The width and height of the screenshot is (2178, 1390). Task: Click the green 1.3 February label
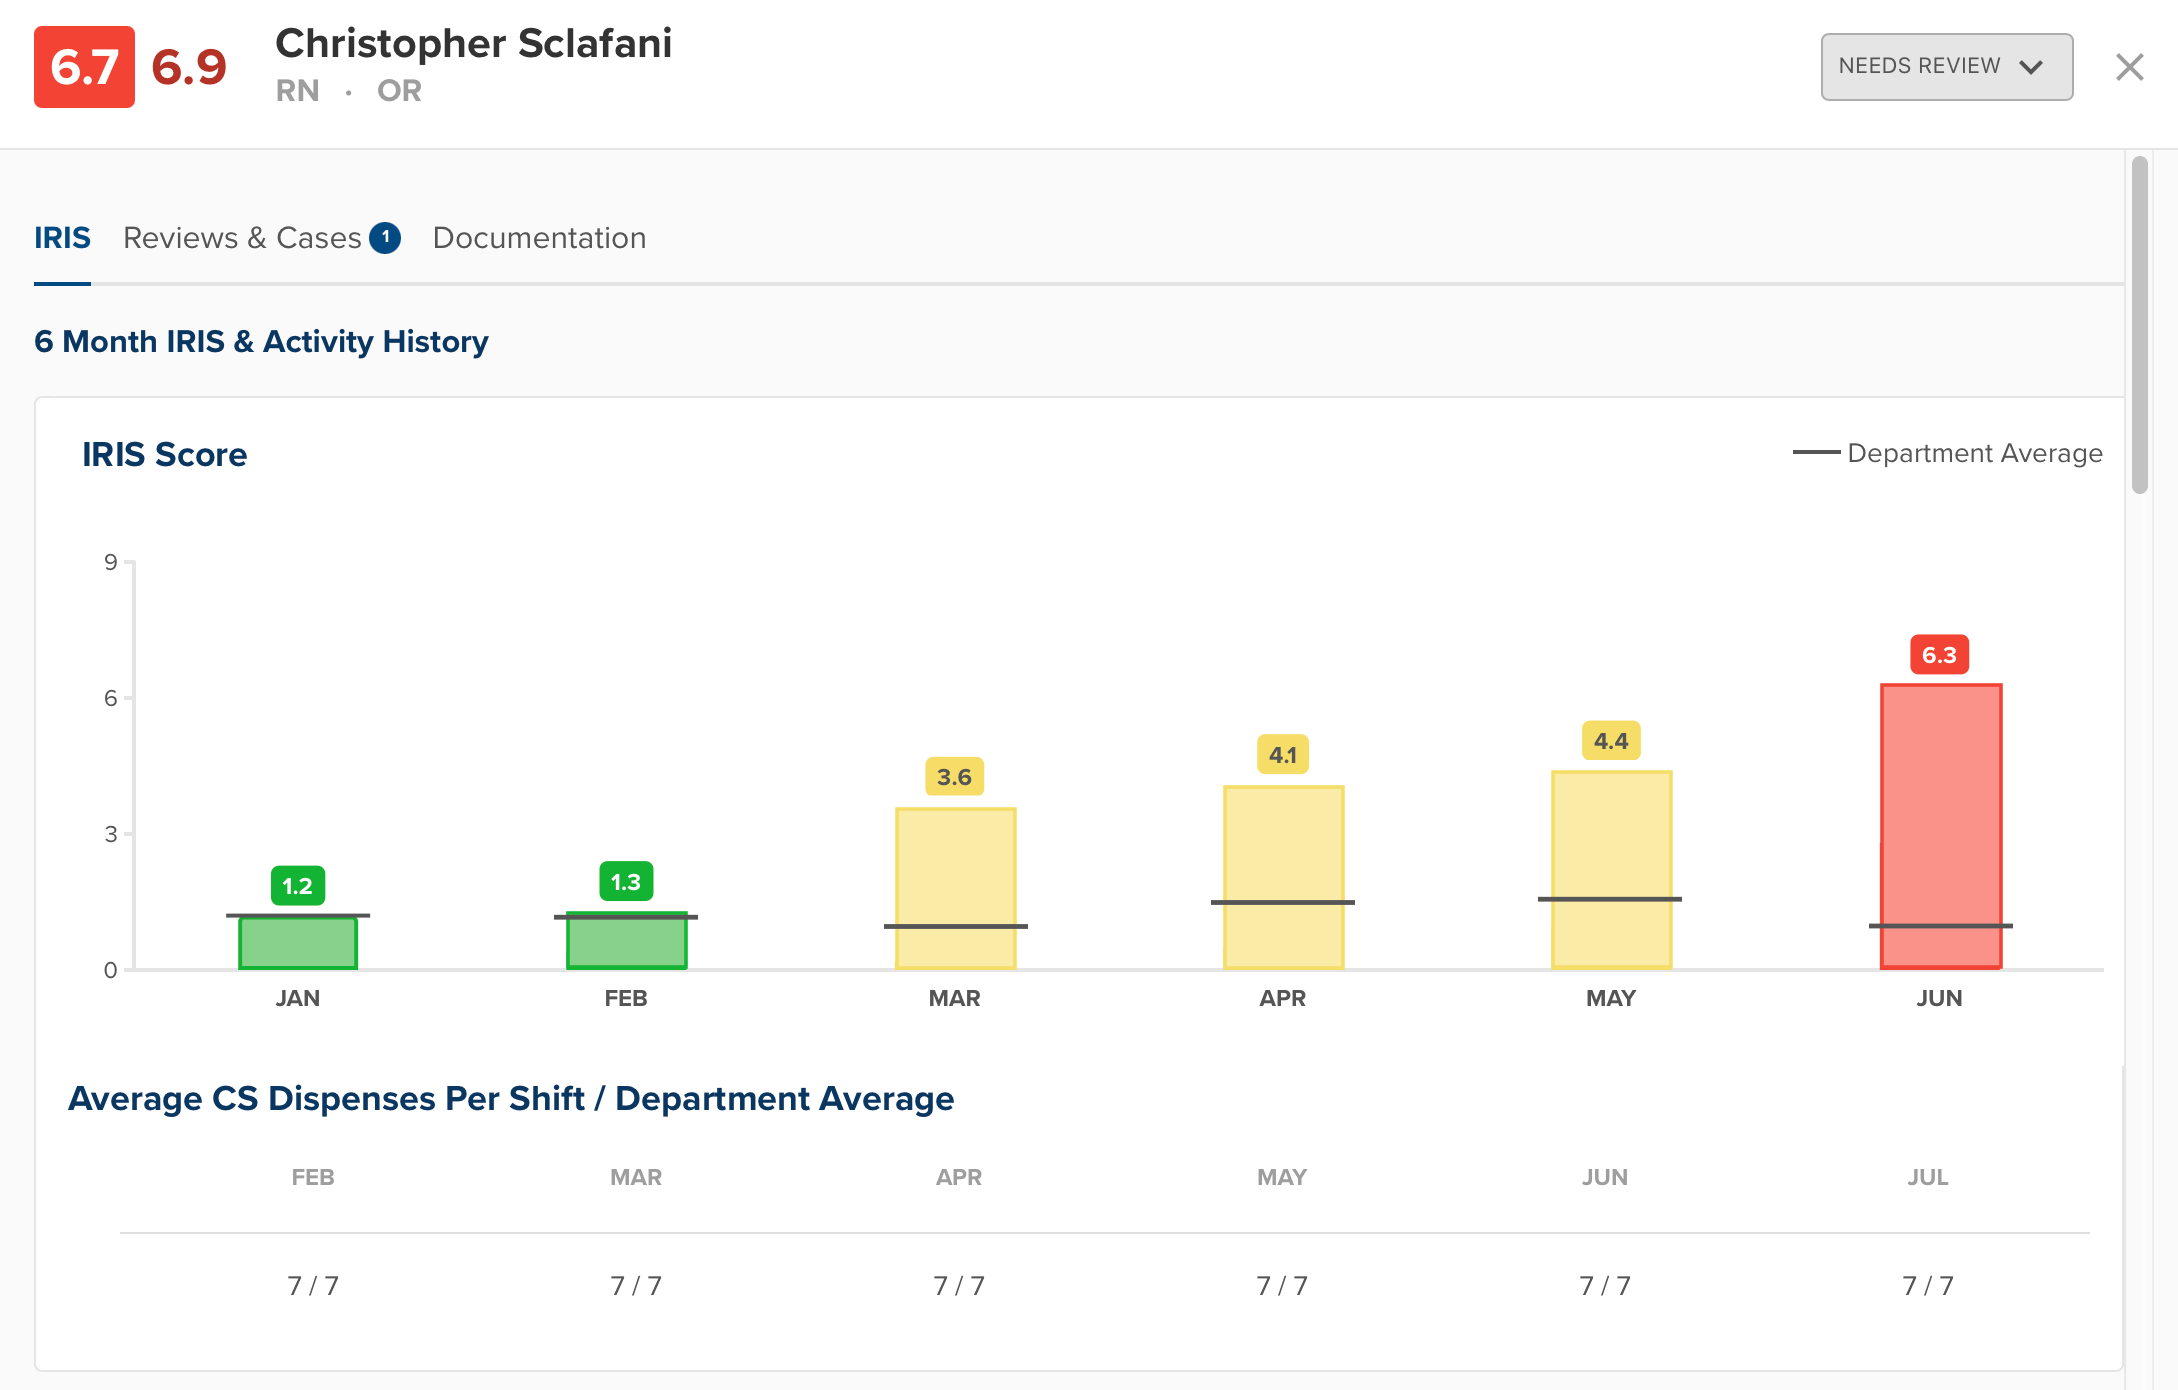(x=626, y=882)
